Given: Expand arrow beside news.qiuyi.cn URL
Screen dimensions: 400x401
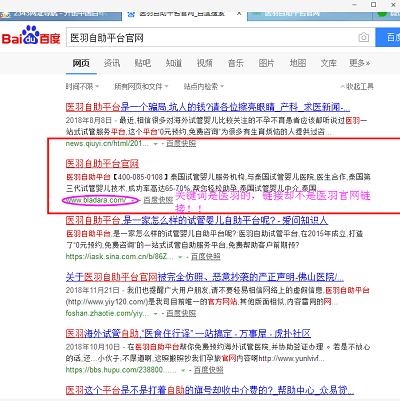Looking at the screenshot, I should click(x=155, y=144).
